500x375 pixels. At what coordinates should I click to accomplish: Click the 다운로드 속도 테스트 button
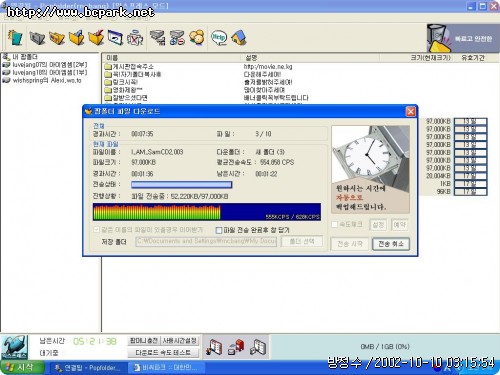163,352
